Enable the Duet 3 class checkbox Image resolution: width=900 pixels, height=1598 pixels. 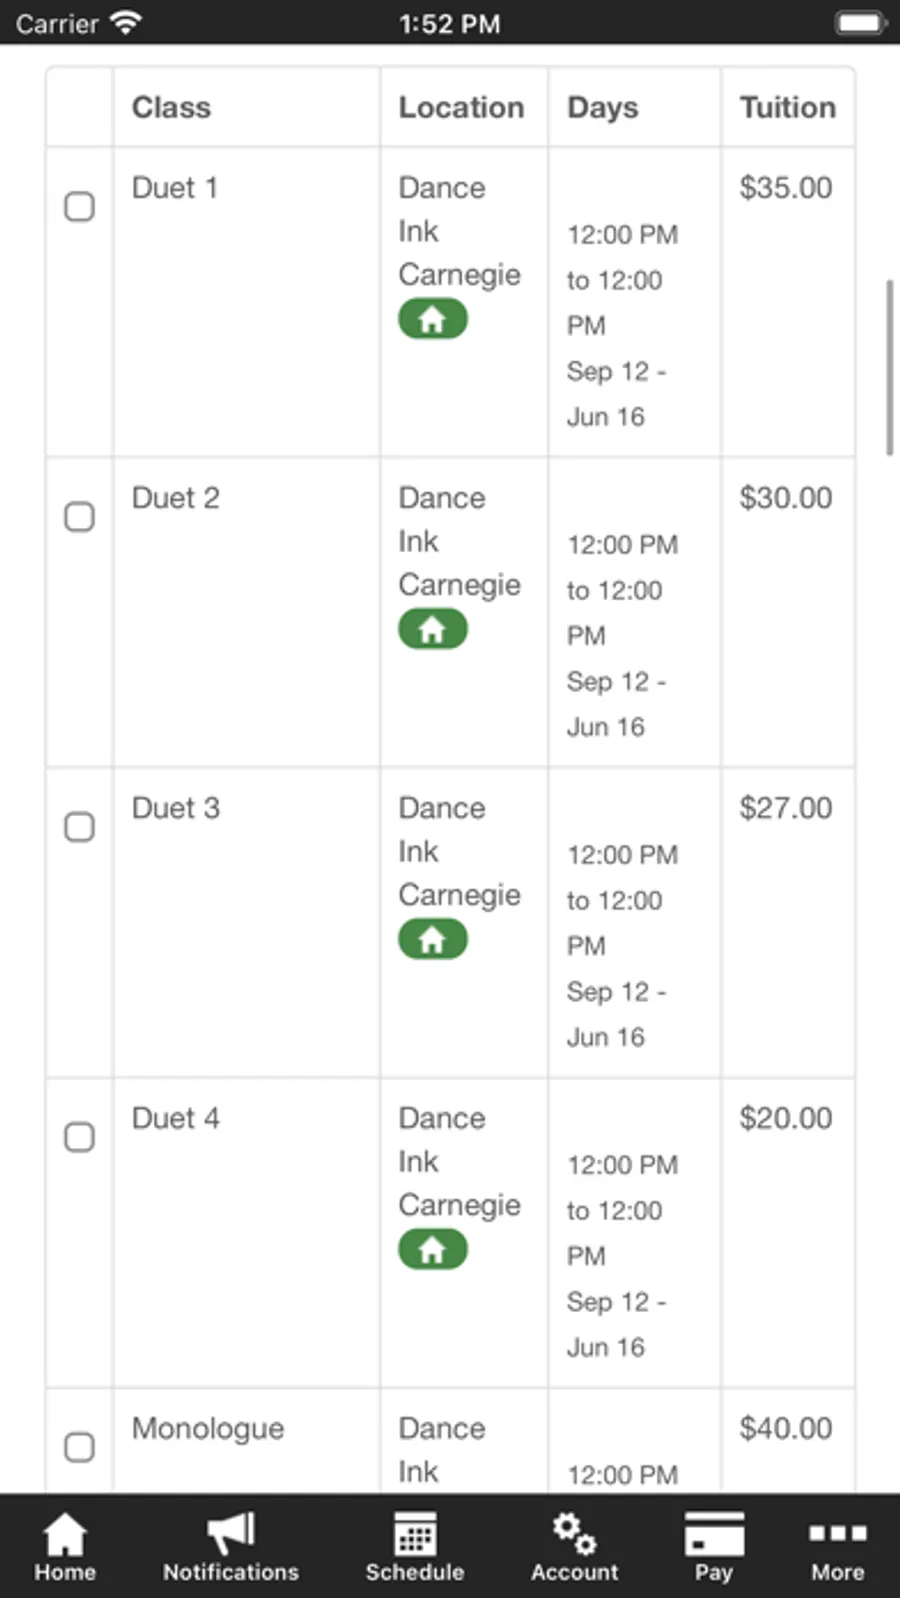[80, 827]
